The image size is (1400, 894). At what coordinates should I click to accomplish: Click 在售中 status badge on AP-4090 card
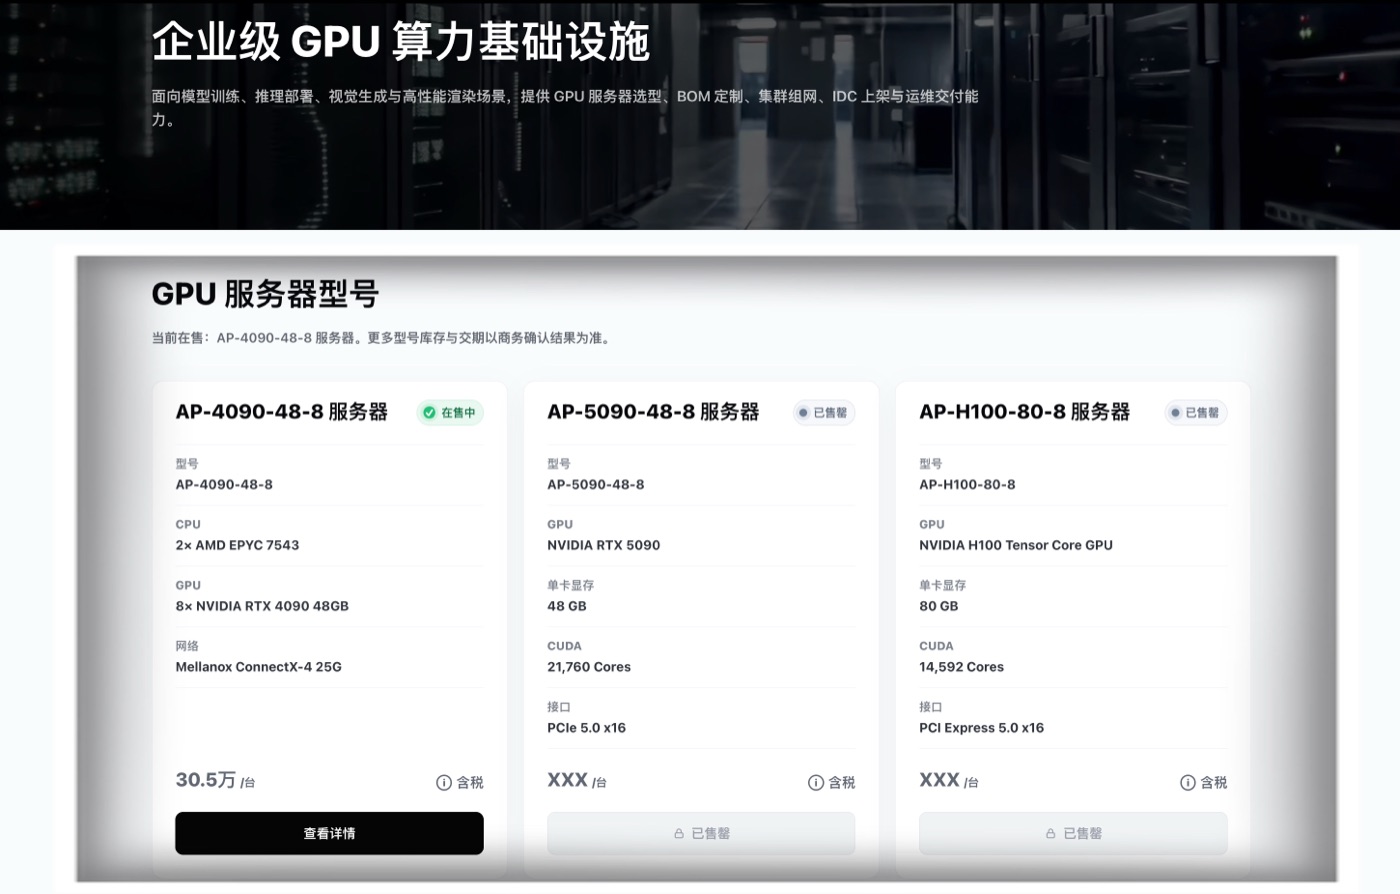450,413
